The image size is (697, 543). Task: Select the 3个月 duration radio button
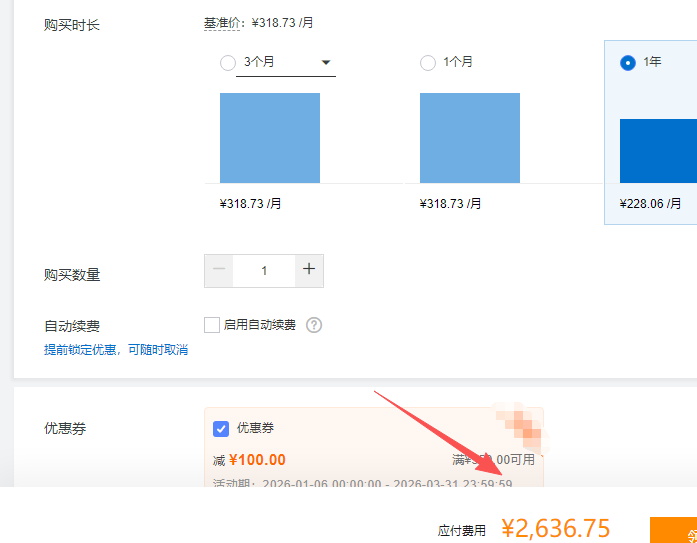(x=227, y=63)
